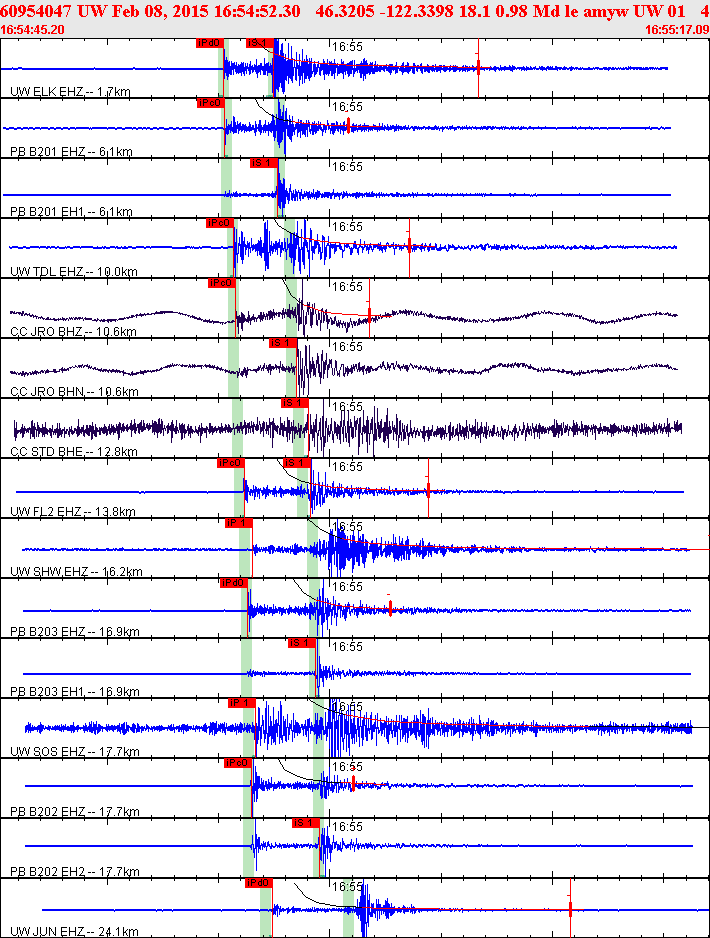Select the station label UW SOS EHZ -- 17.7km
Viewport: 710px width, 938px height.
(75, 751)
